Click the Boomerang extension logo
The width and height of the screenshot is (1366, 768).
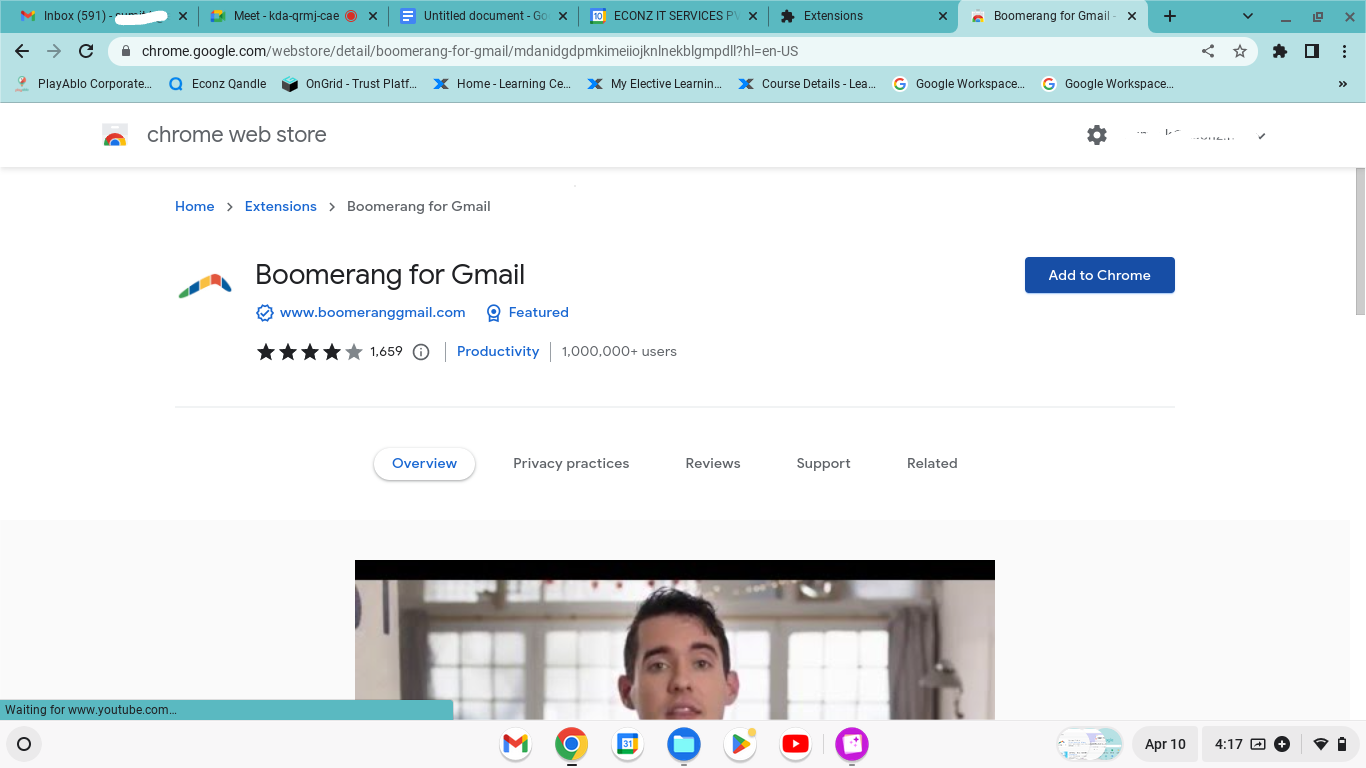click(x=205, y=286)
